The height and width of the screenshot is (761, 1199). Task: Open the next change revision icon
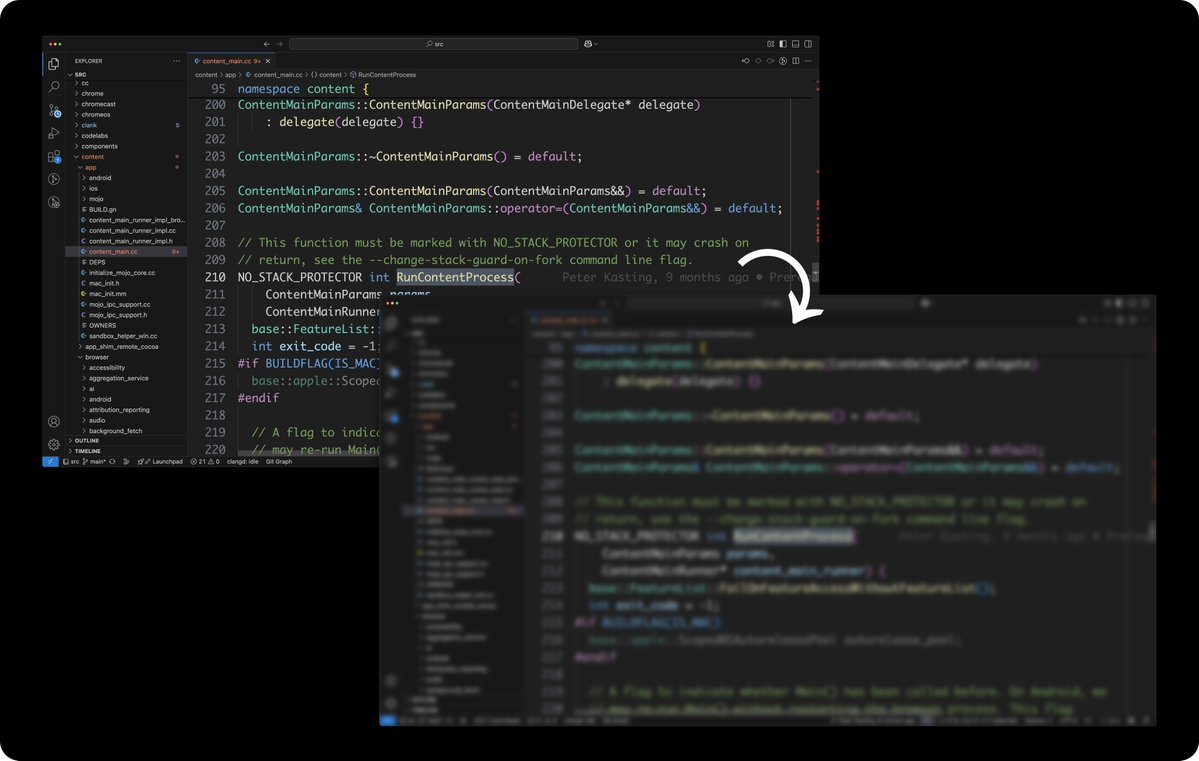tap(771, 61)
